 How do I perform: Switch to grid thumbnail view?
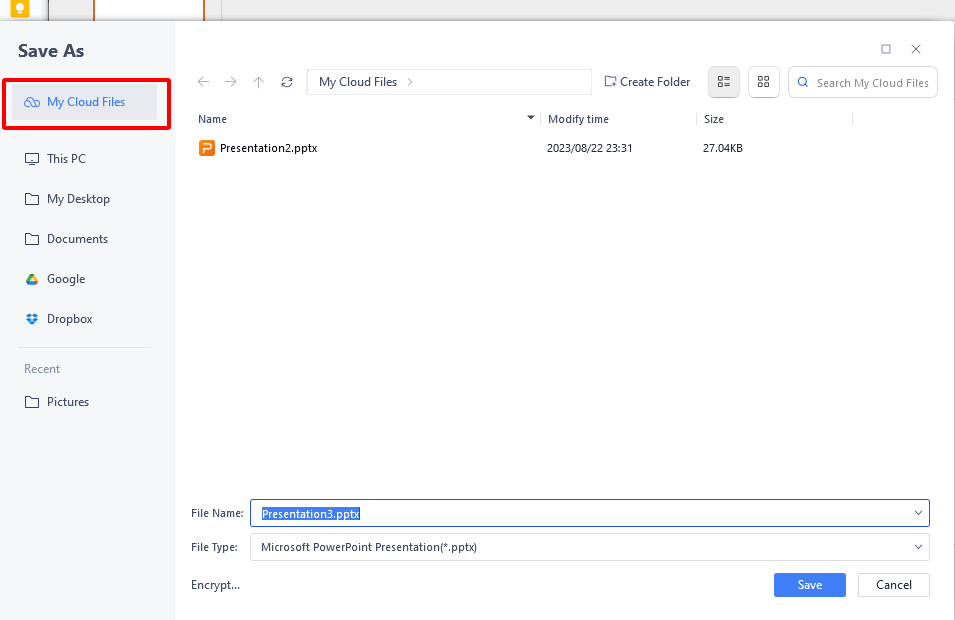pos(764,82)
